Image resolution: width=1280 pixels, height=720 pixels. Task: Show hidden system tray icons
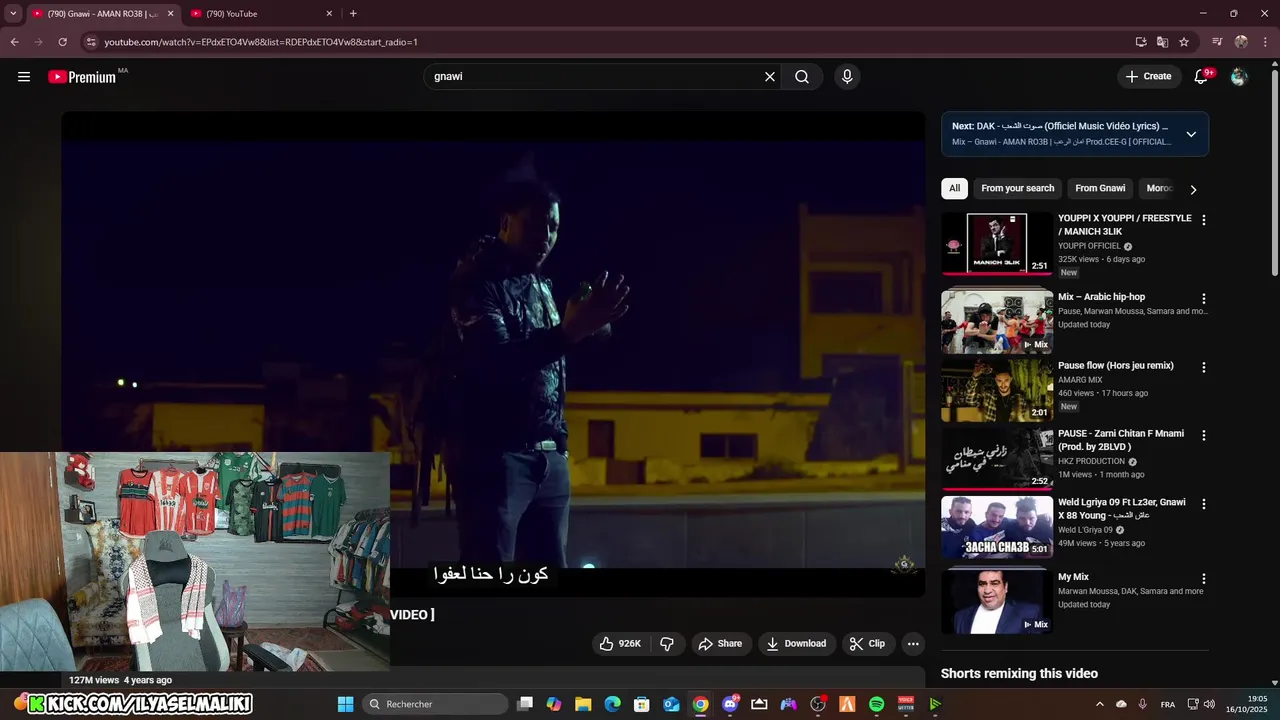1100,704
